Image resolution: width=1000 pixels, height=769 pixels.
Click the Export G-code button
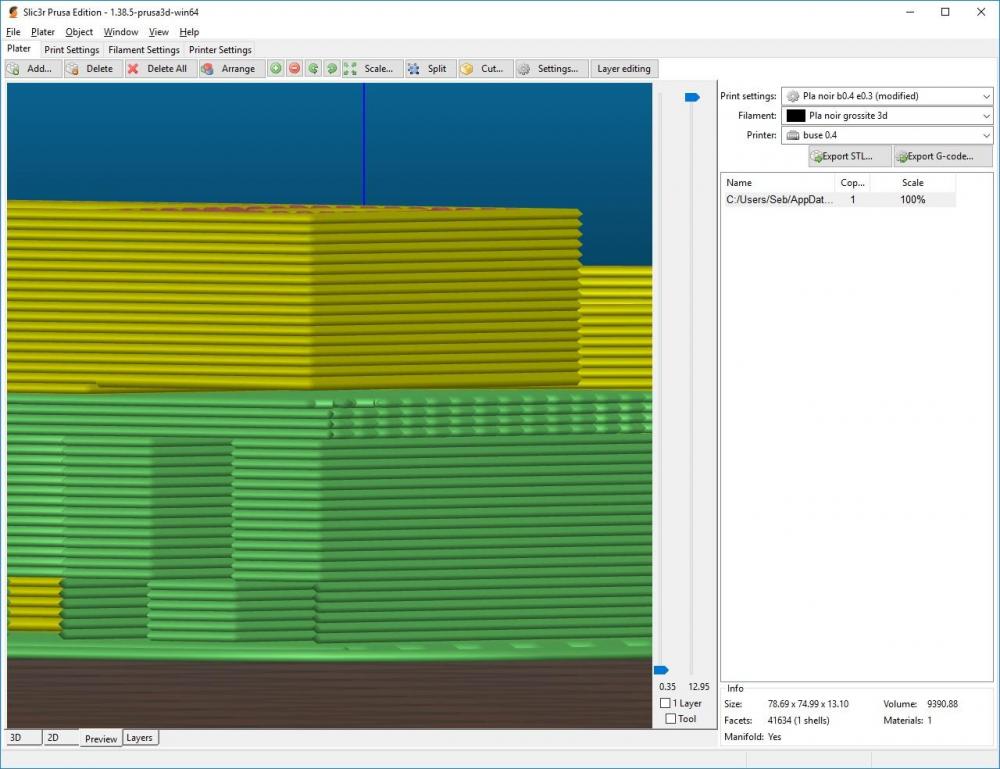pos(942,157)
